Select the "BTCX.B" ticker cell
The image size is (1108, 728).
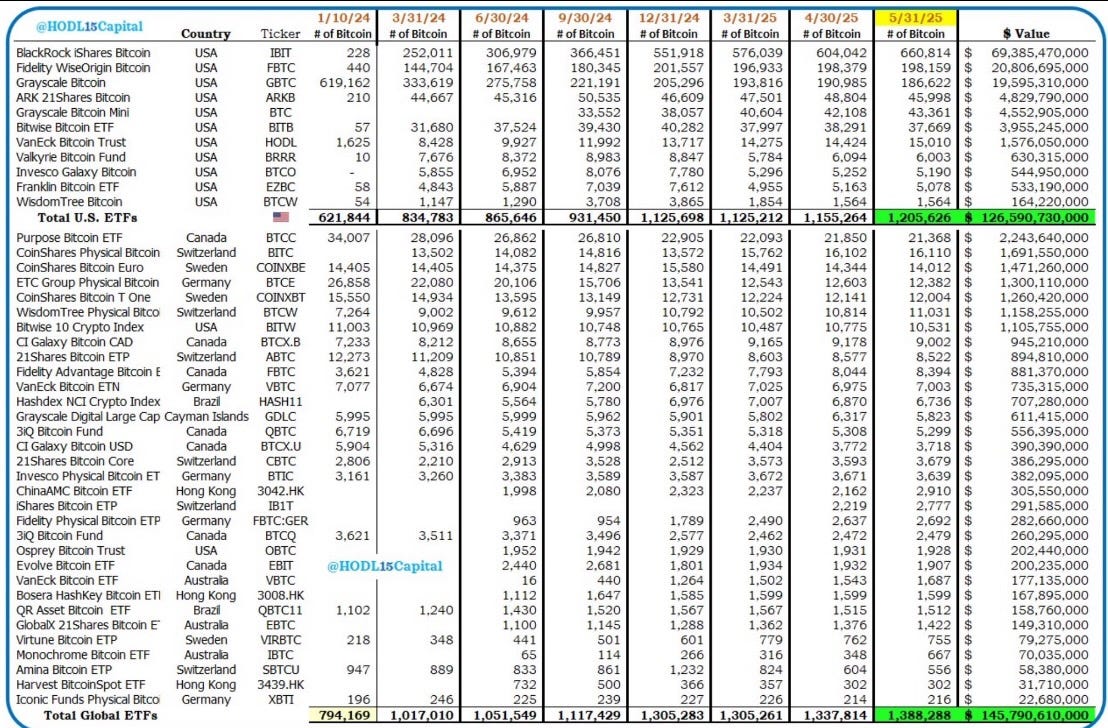point(281,342)
